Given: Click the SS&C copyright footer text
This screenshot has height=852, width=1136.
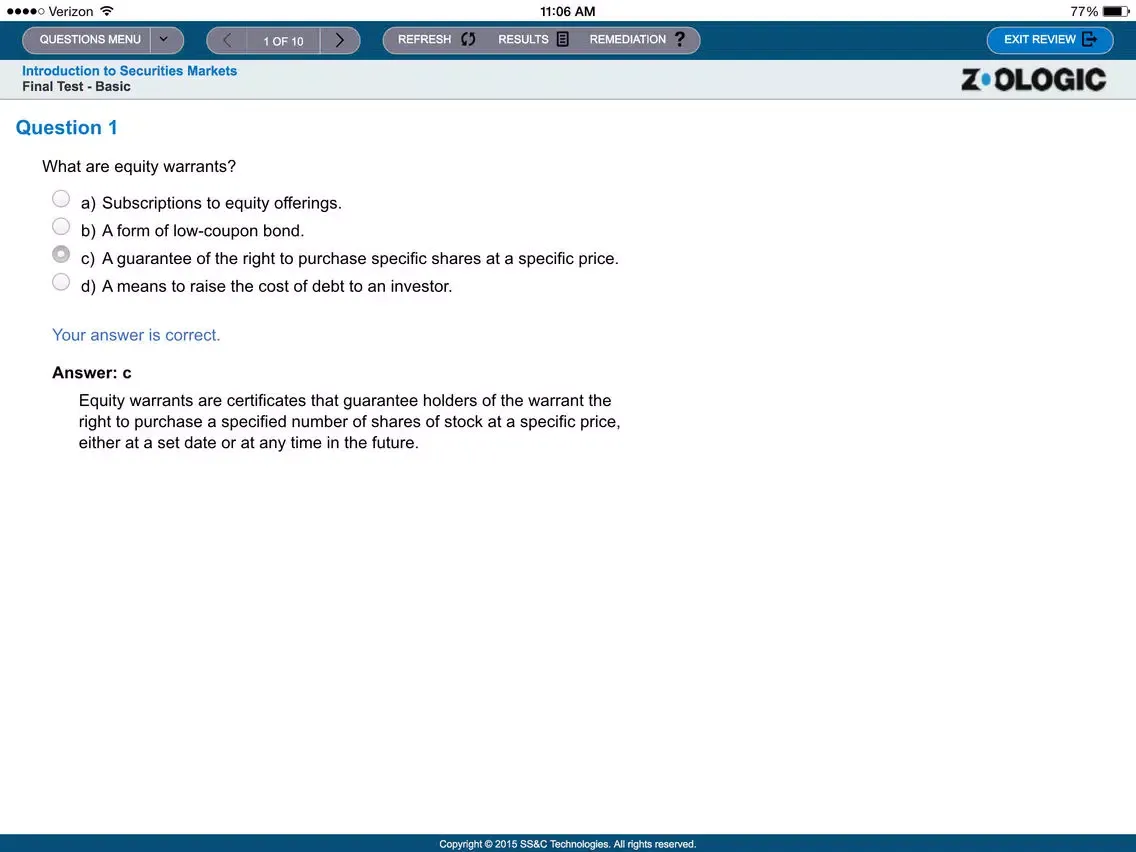Looking at the screenshot, I should click(x=567, y=844).
